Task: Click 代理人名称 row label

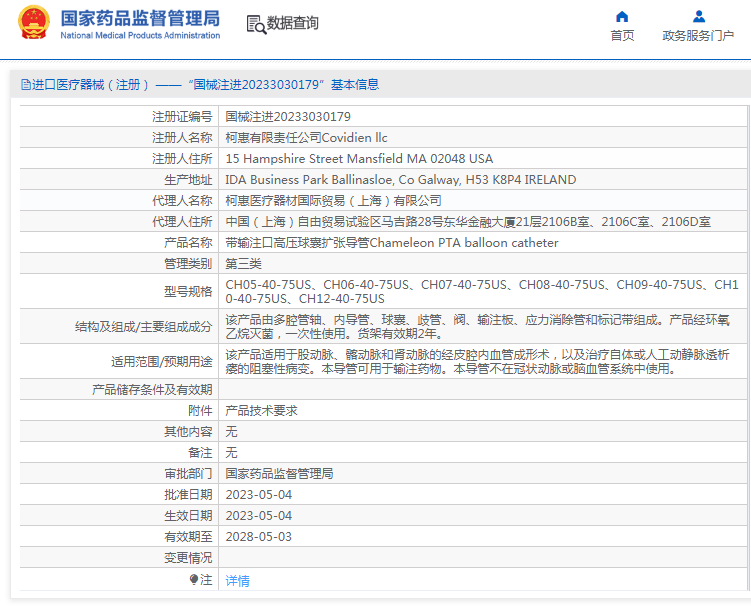Action: tap(182, 201)
